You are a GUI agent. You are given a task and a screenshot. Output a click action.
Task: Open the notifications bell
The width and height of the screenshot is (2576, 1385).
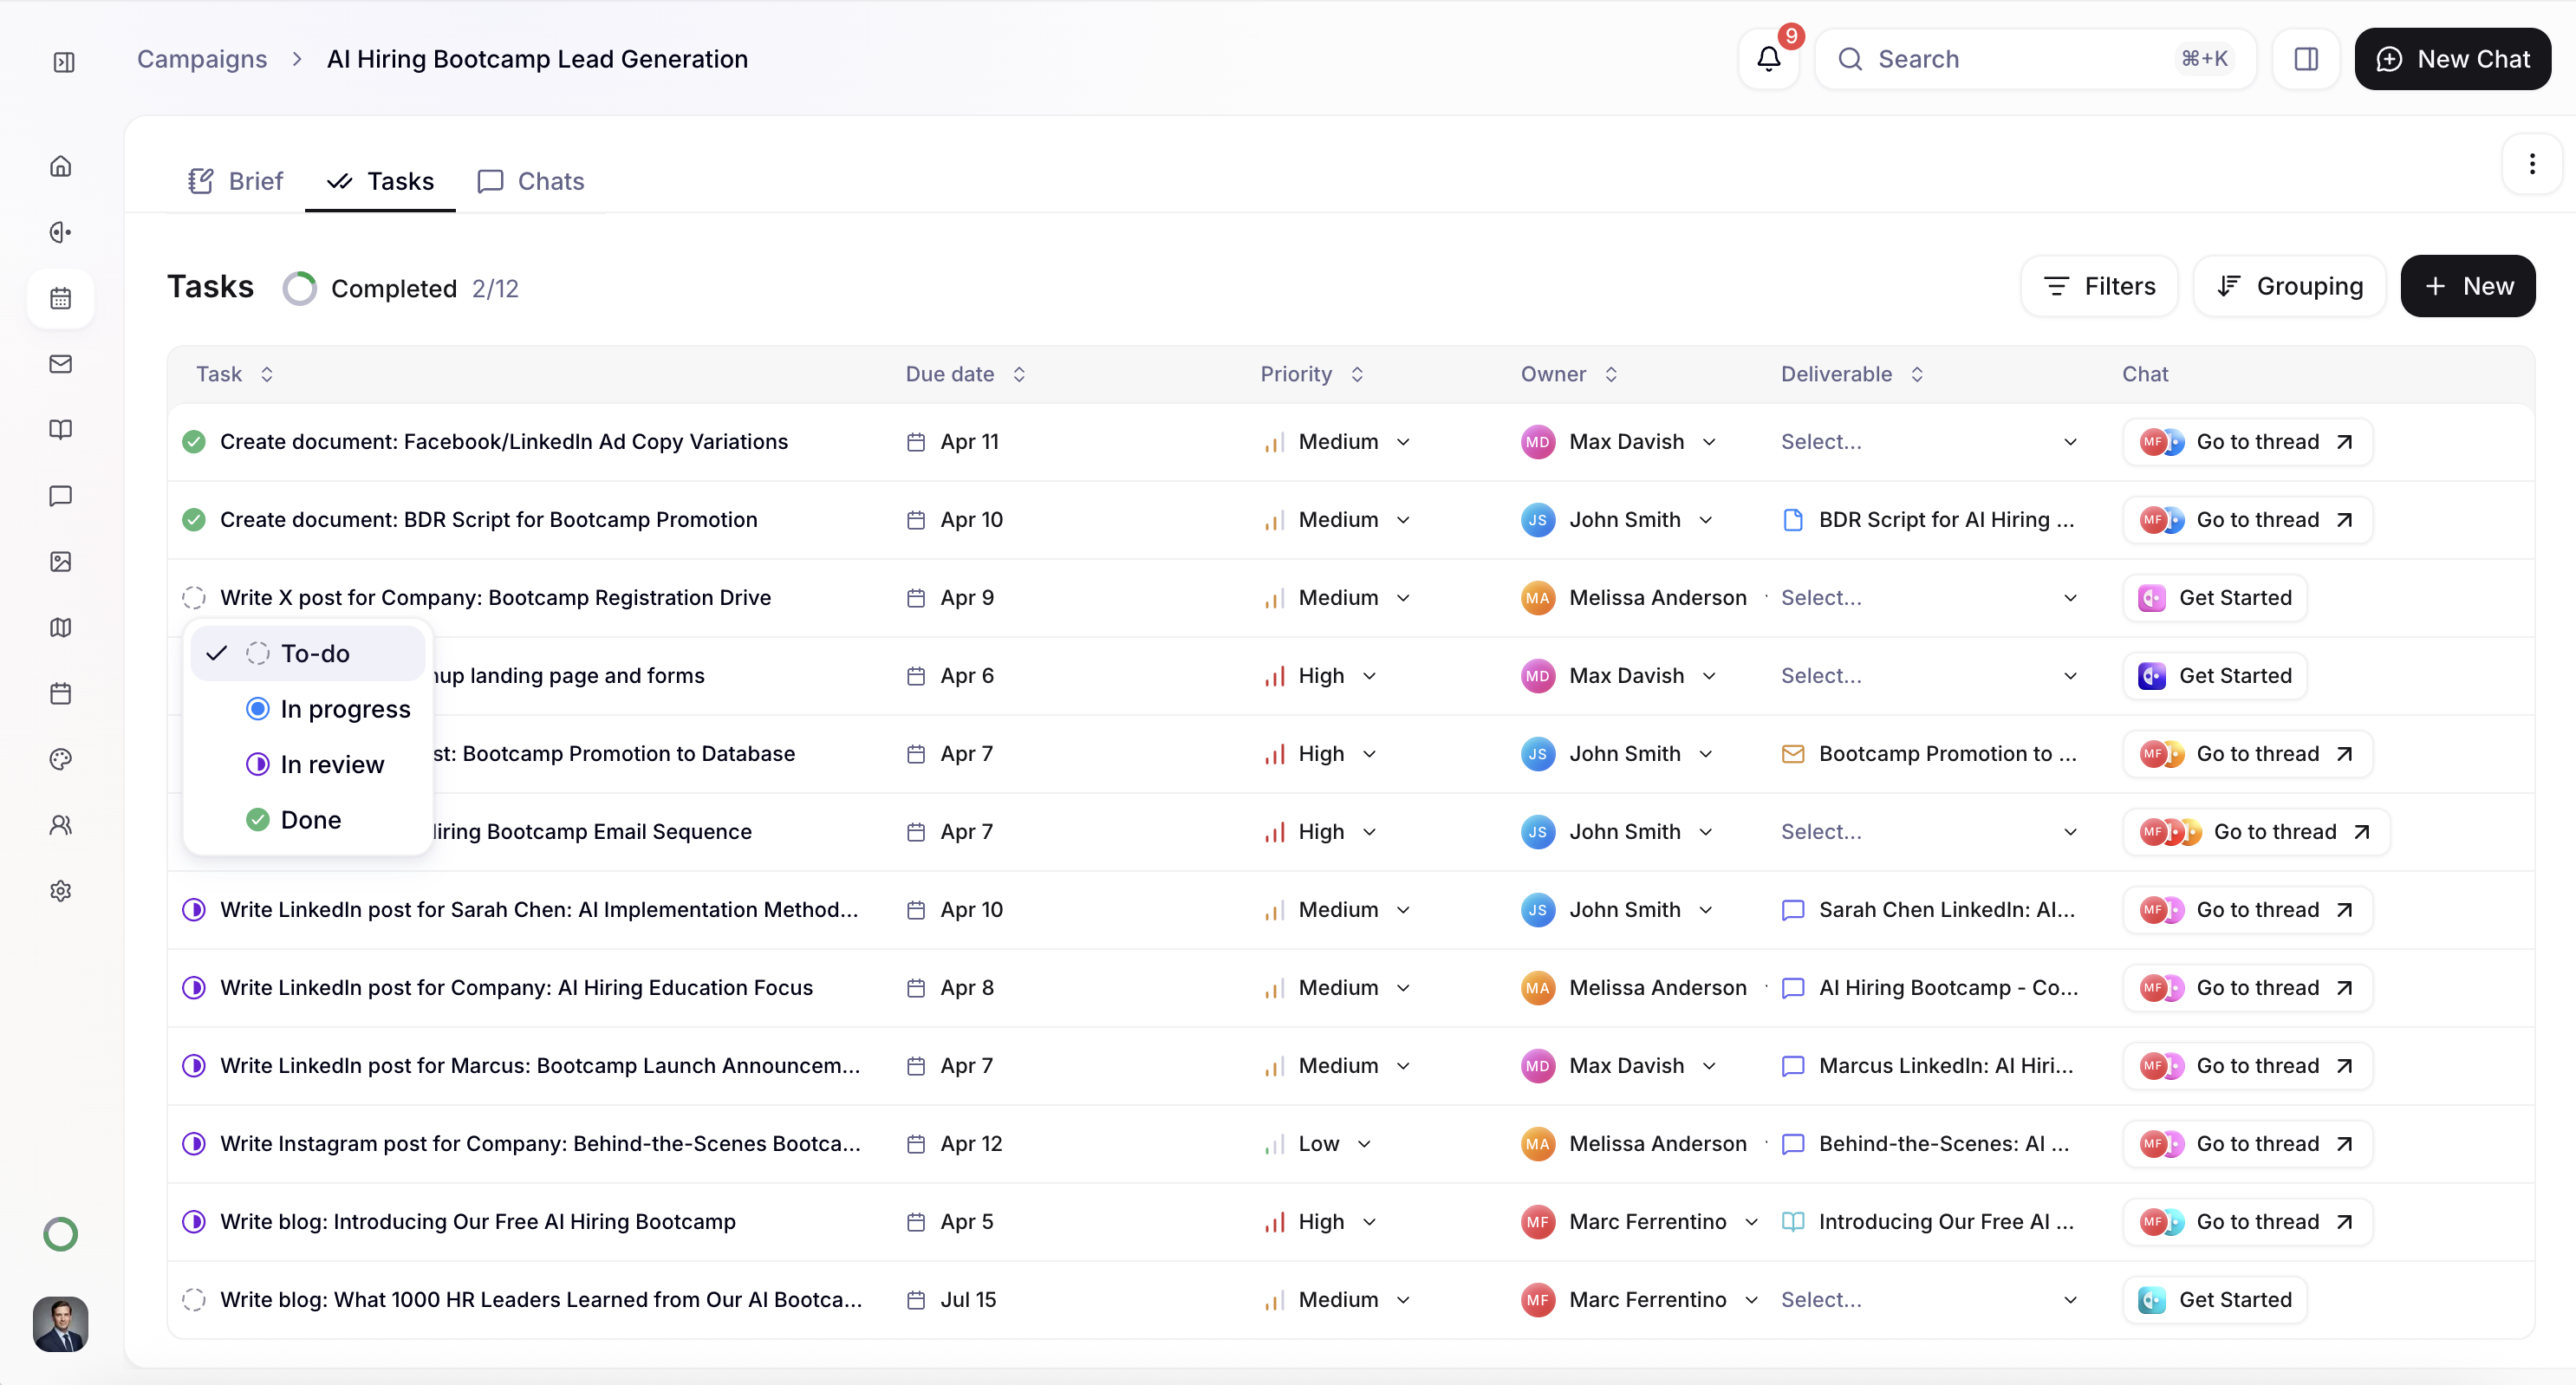point(1768,59)
